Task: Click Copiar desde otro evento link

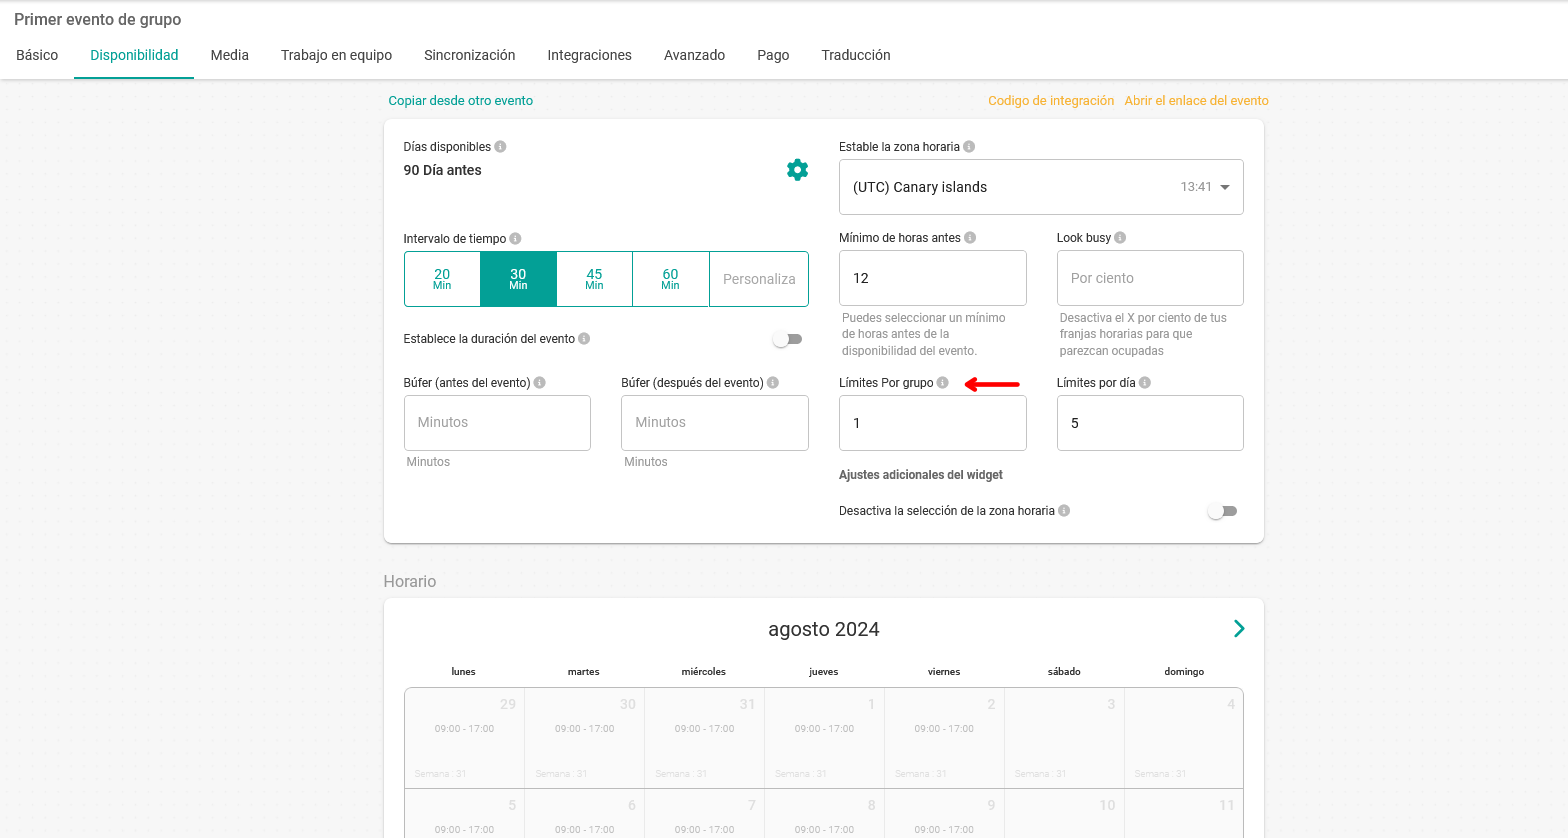Action: click(x=460, y=101)
